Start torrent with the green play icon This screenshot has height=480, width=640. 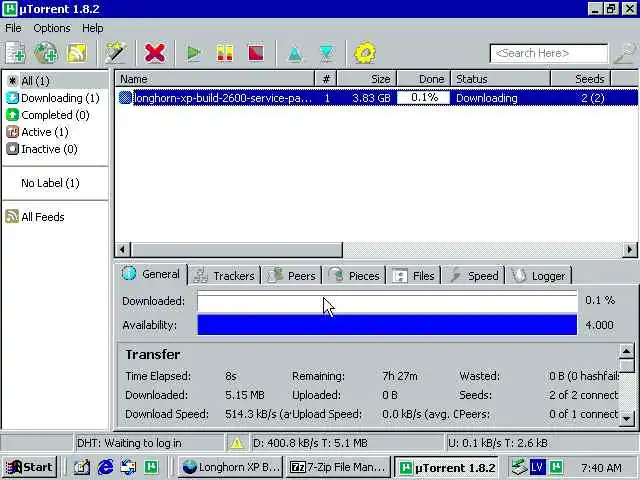[193, 53]
